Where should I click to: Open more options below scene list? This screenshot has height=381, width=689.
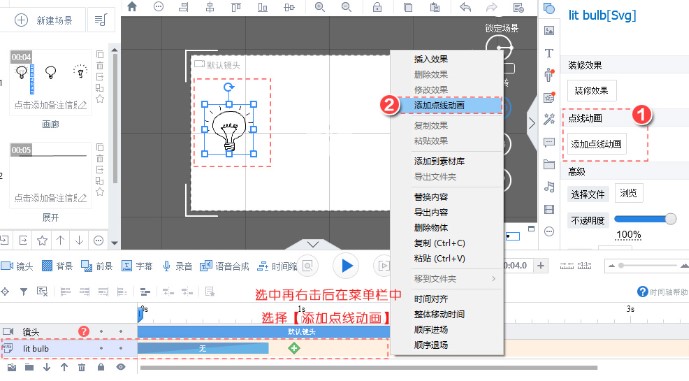[x=98, y=240]
